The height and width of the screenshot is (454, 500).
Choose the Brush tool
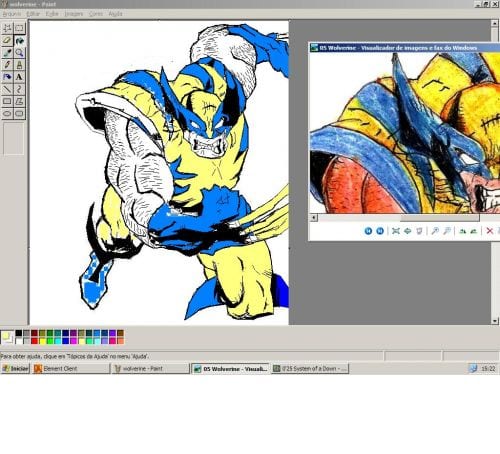[19, 65]
